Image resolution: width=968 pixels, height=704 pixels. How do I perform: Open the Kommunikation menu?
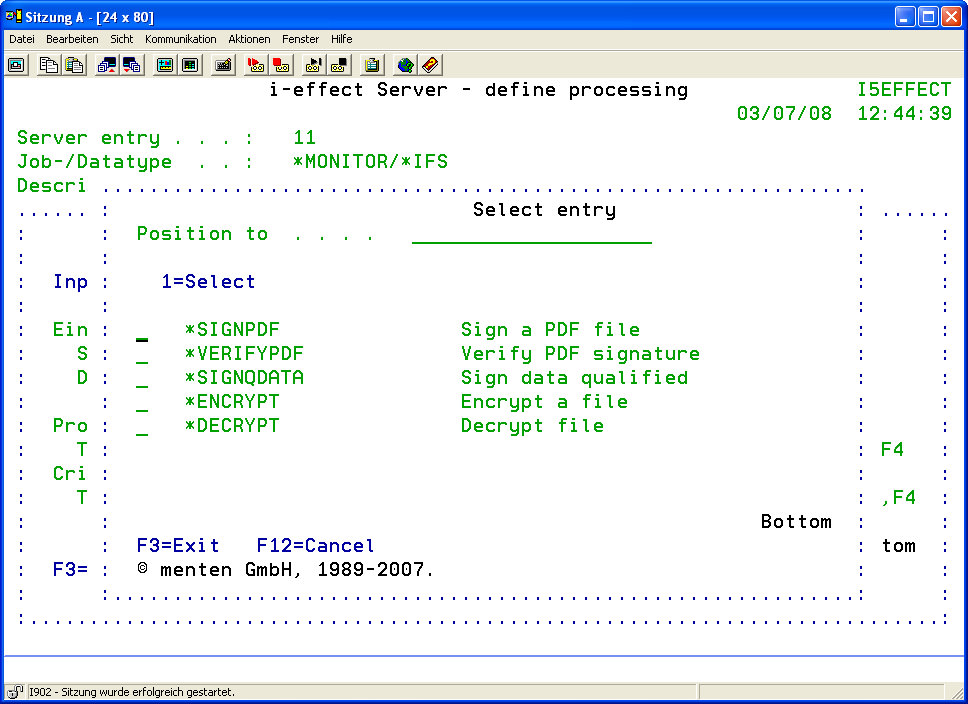click(x=180, y=39)
